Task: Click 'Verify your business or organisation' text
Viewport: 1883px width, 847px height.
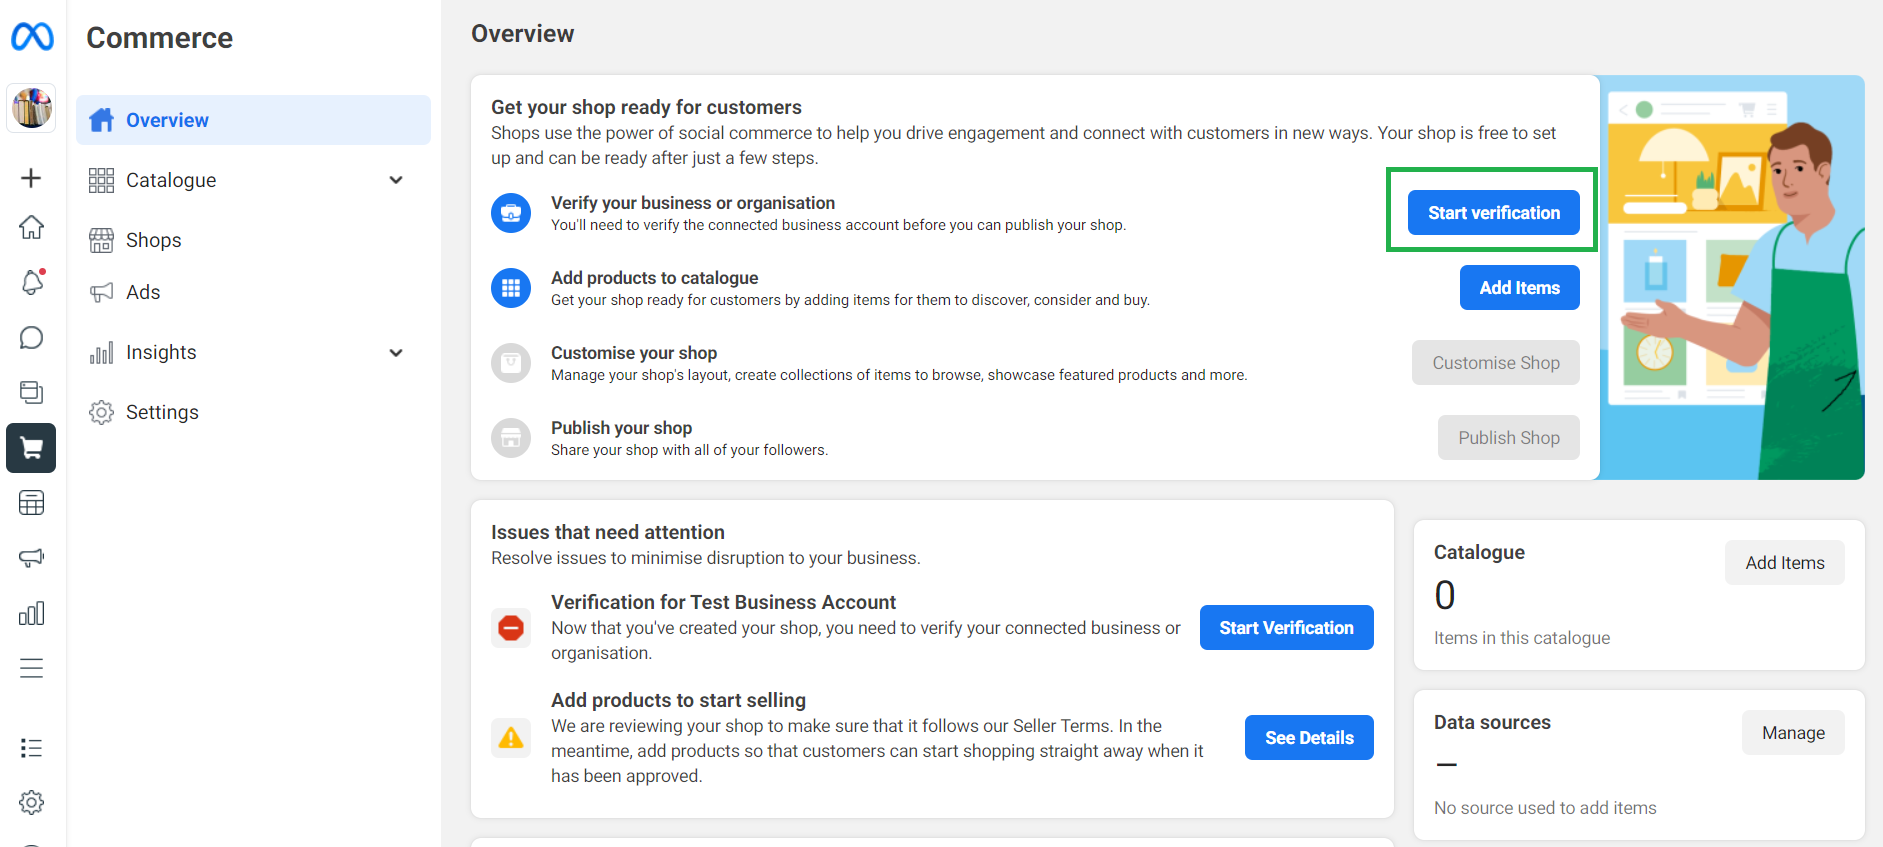Action: [x=692, y=203]
